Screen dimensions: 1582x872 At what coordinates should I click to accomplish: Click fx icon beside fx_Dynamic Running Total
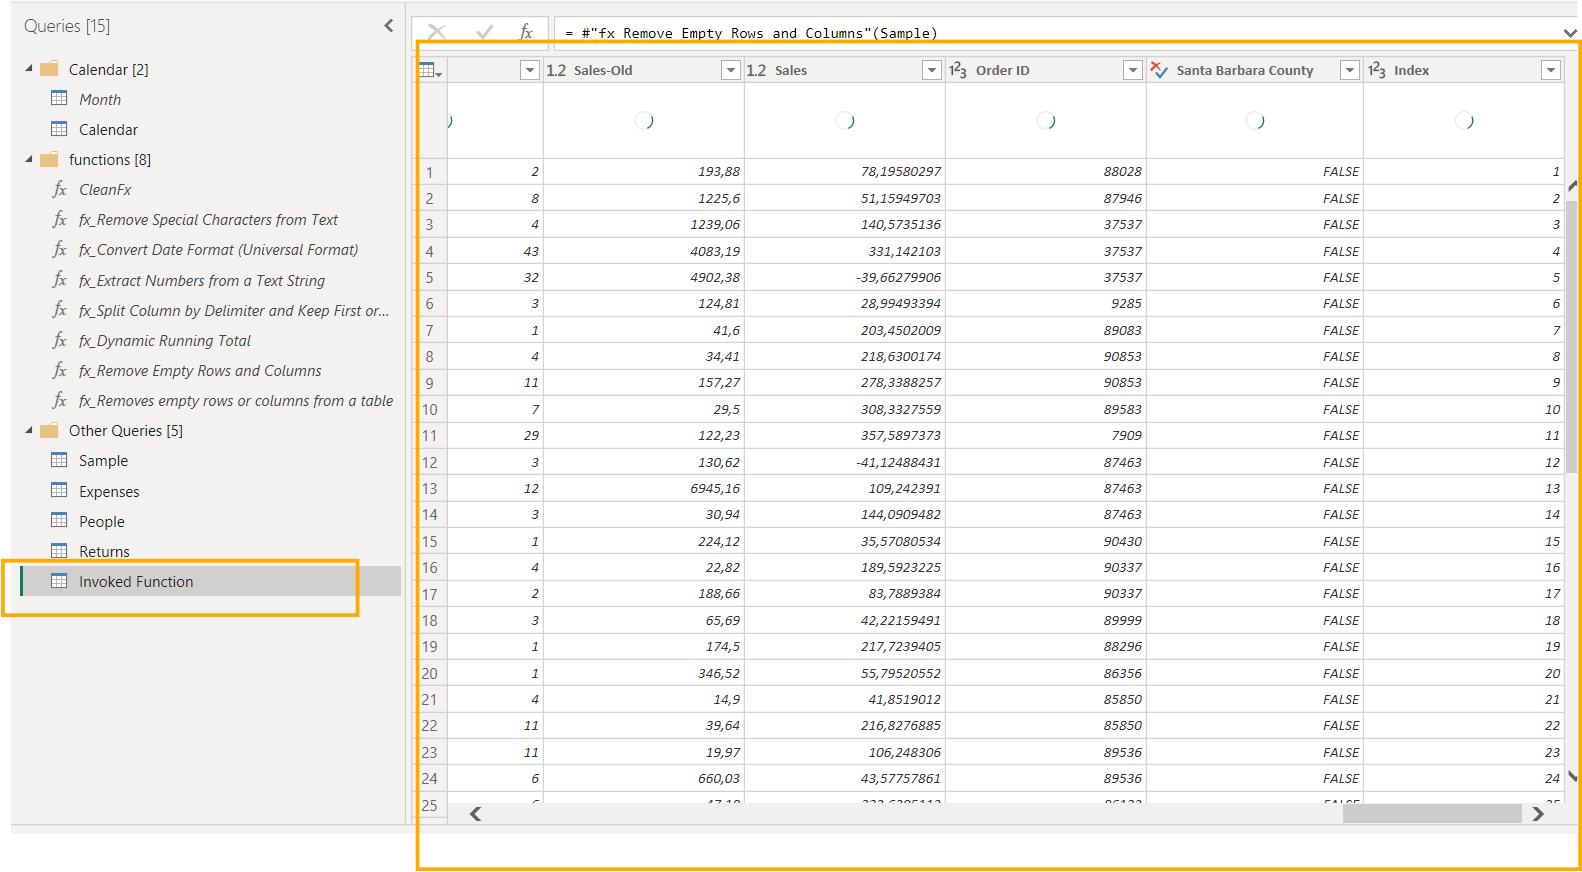pyautogui.click(x=60, y=340)
